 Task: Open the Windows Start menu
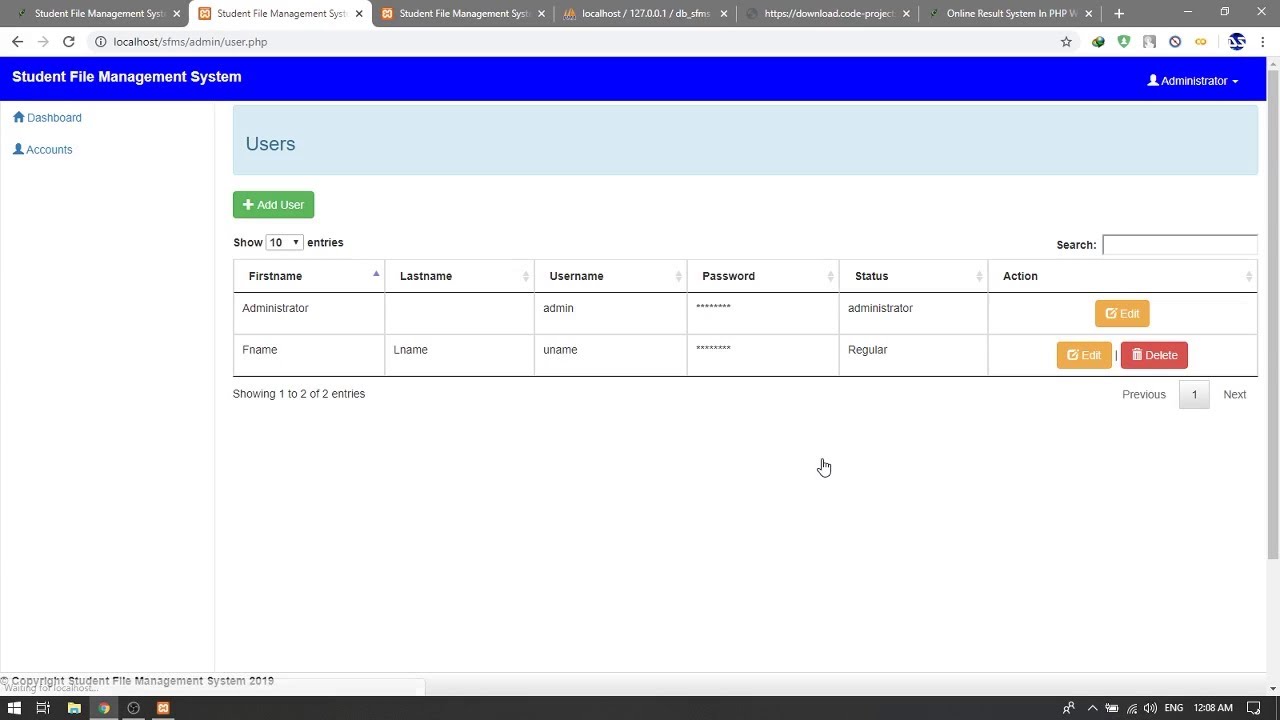pos(15,708)
